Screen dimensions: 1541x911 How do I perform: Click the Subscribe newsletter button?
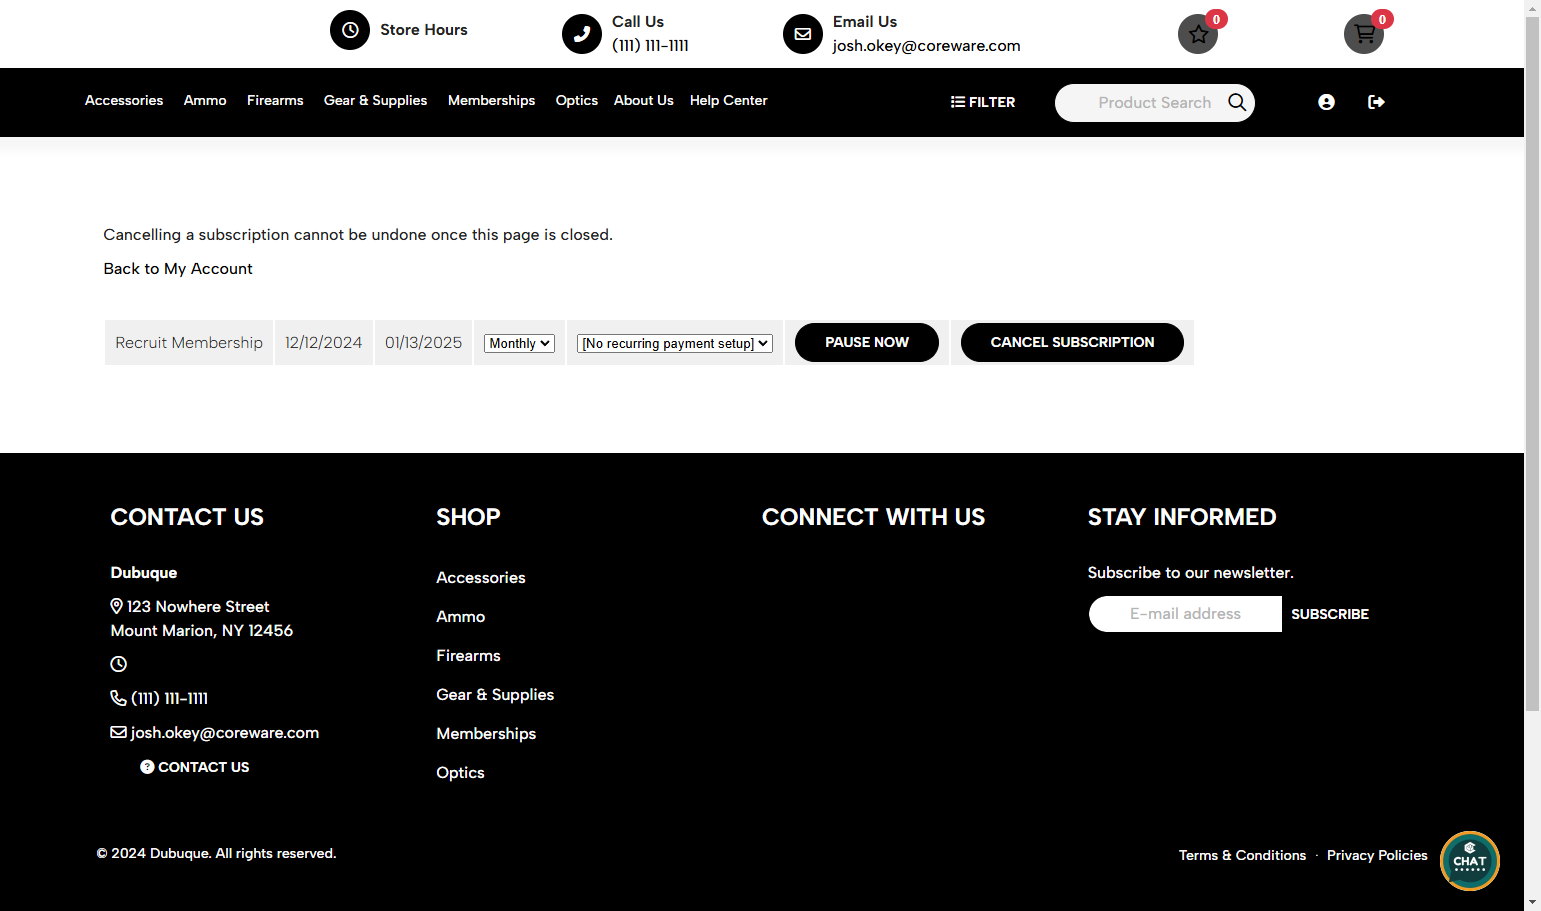coord(1330,614)
